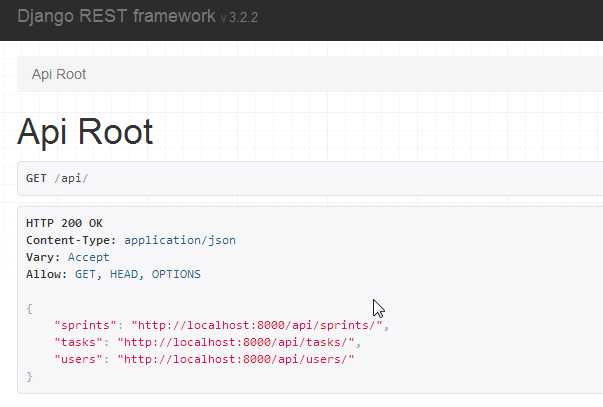
Task: Click the v3.2.2 version label
Action: tap(239, 17)
